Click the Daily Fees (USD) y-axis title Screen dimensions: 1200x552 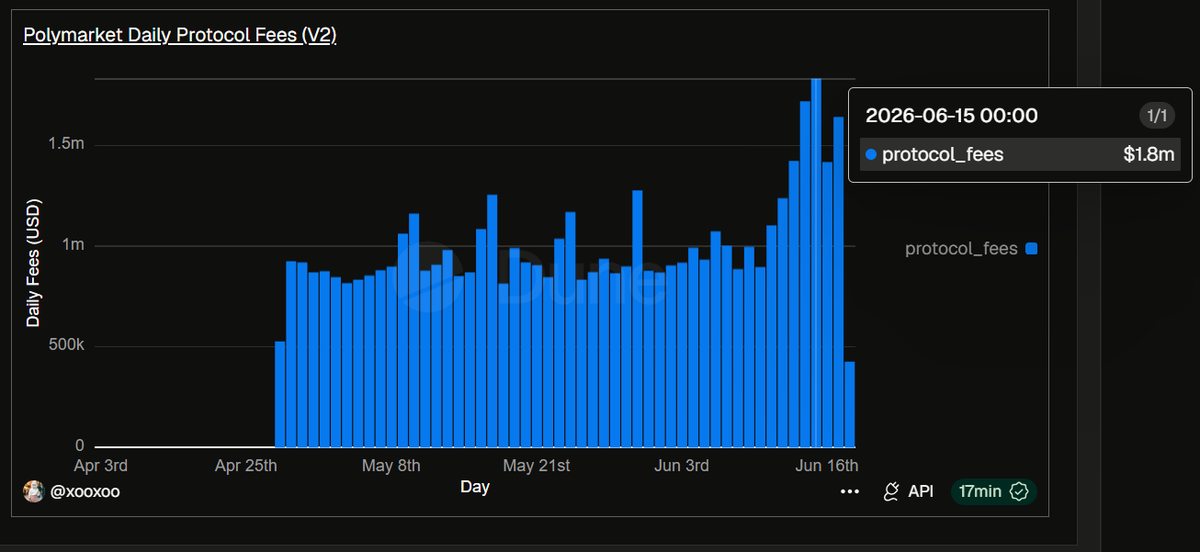33,262
